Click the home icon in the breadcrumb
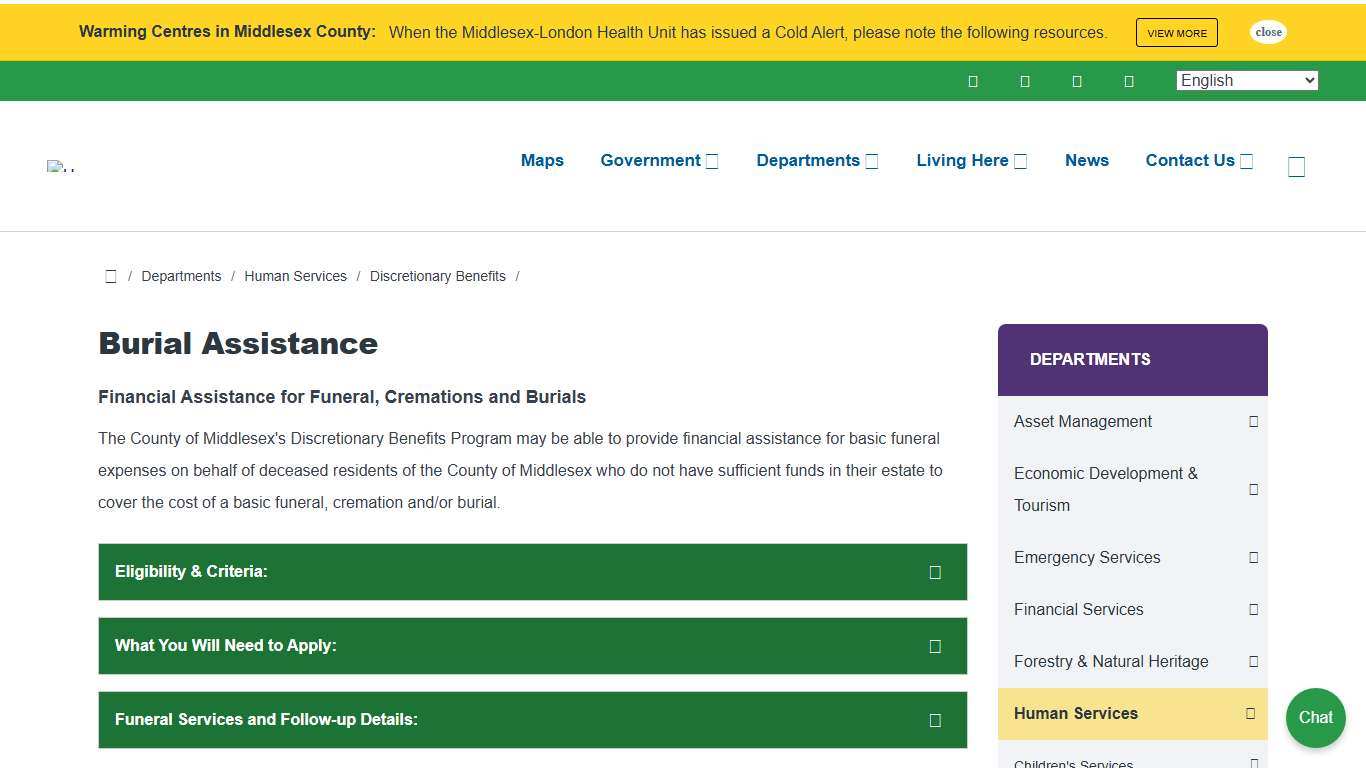Screen dimensions: 1366x768 point(111,277)
